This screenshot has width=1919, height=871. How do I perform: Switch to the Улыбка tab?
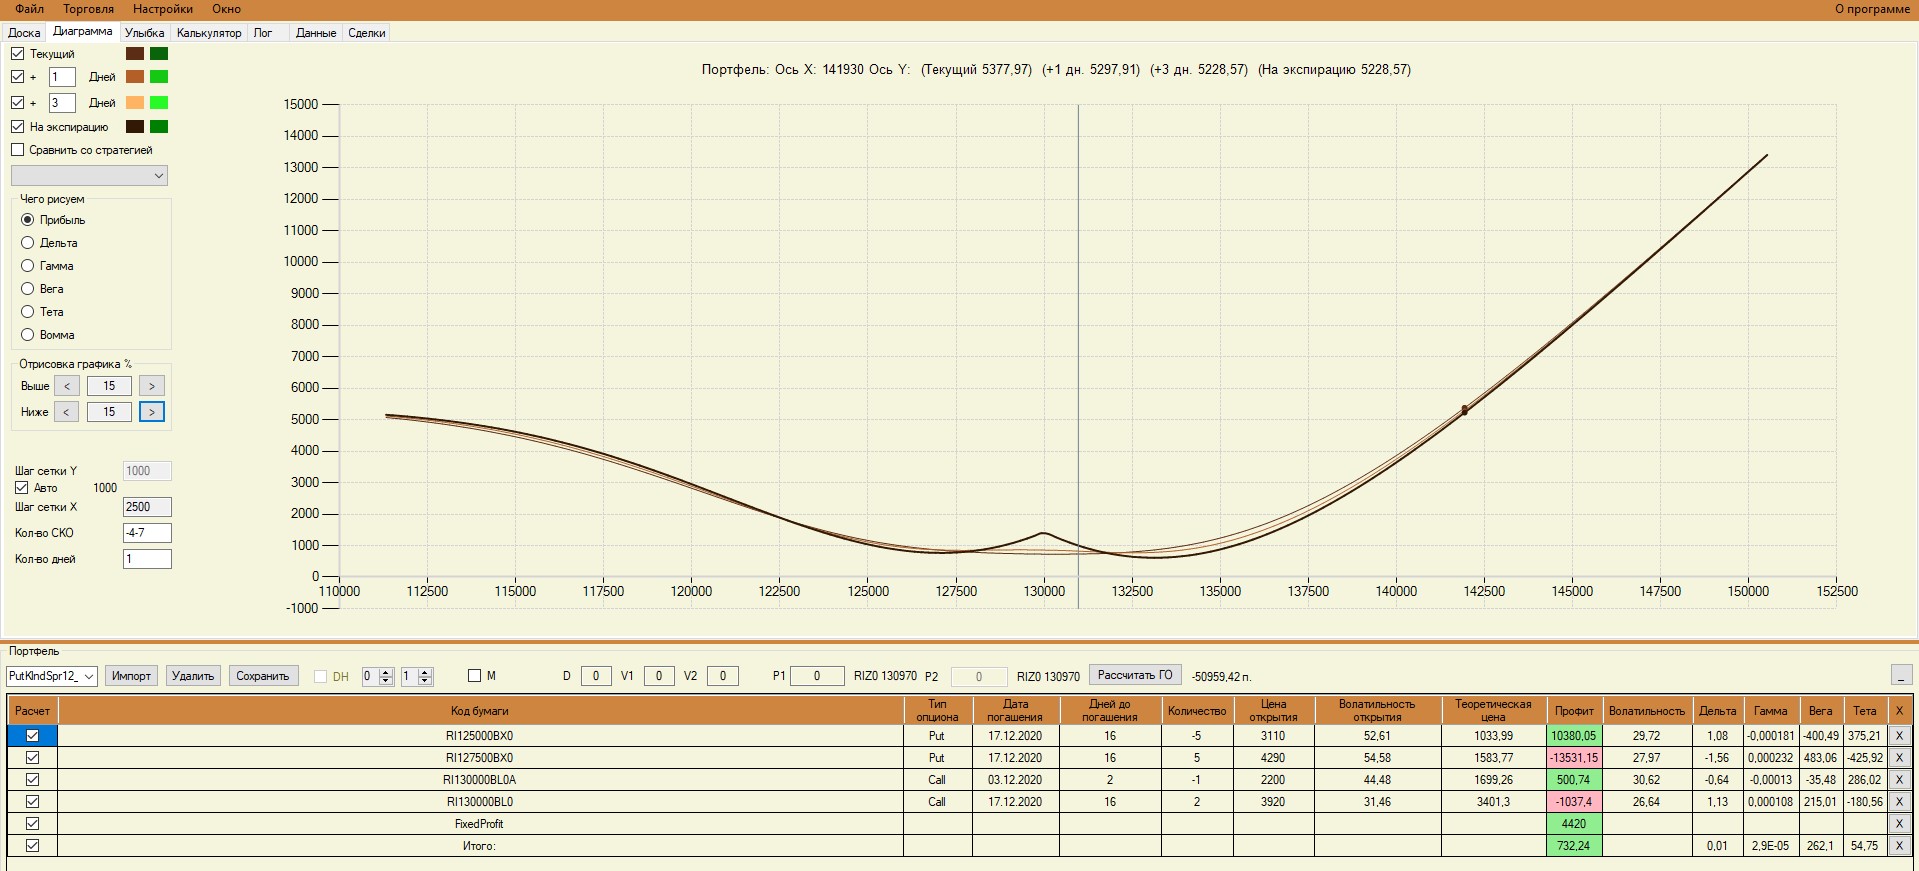pos(145,33)
